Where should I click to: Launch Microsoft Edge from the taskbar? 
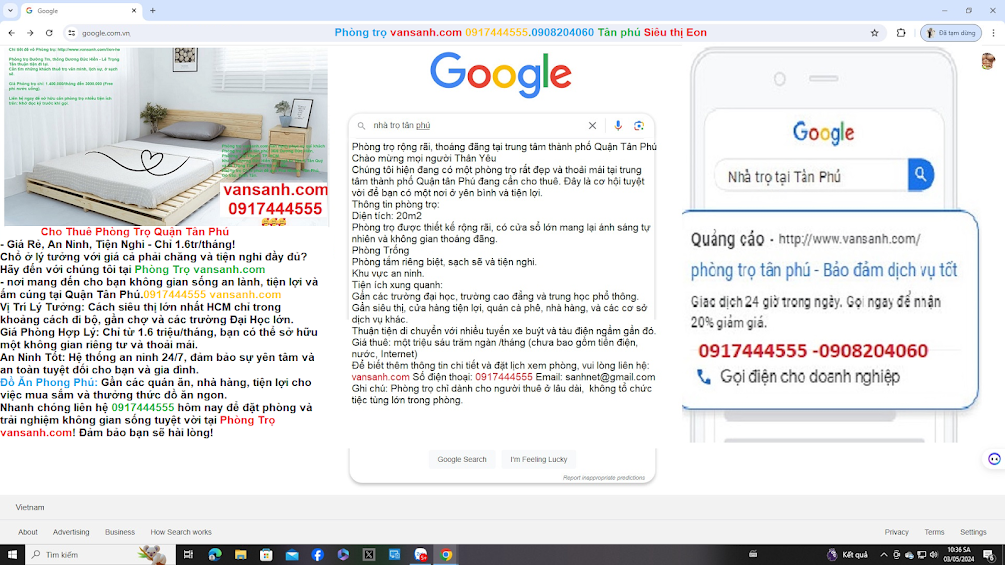[x=215, y=555]
